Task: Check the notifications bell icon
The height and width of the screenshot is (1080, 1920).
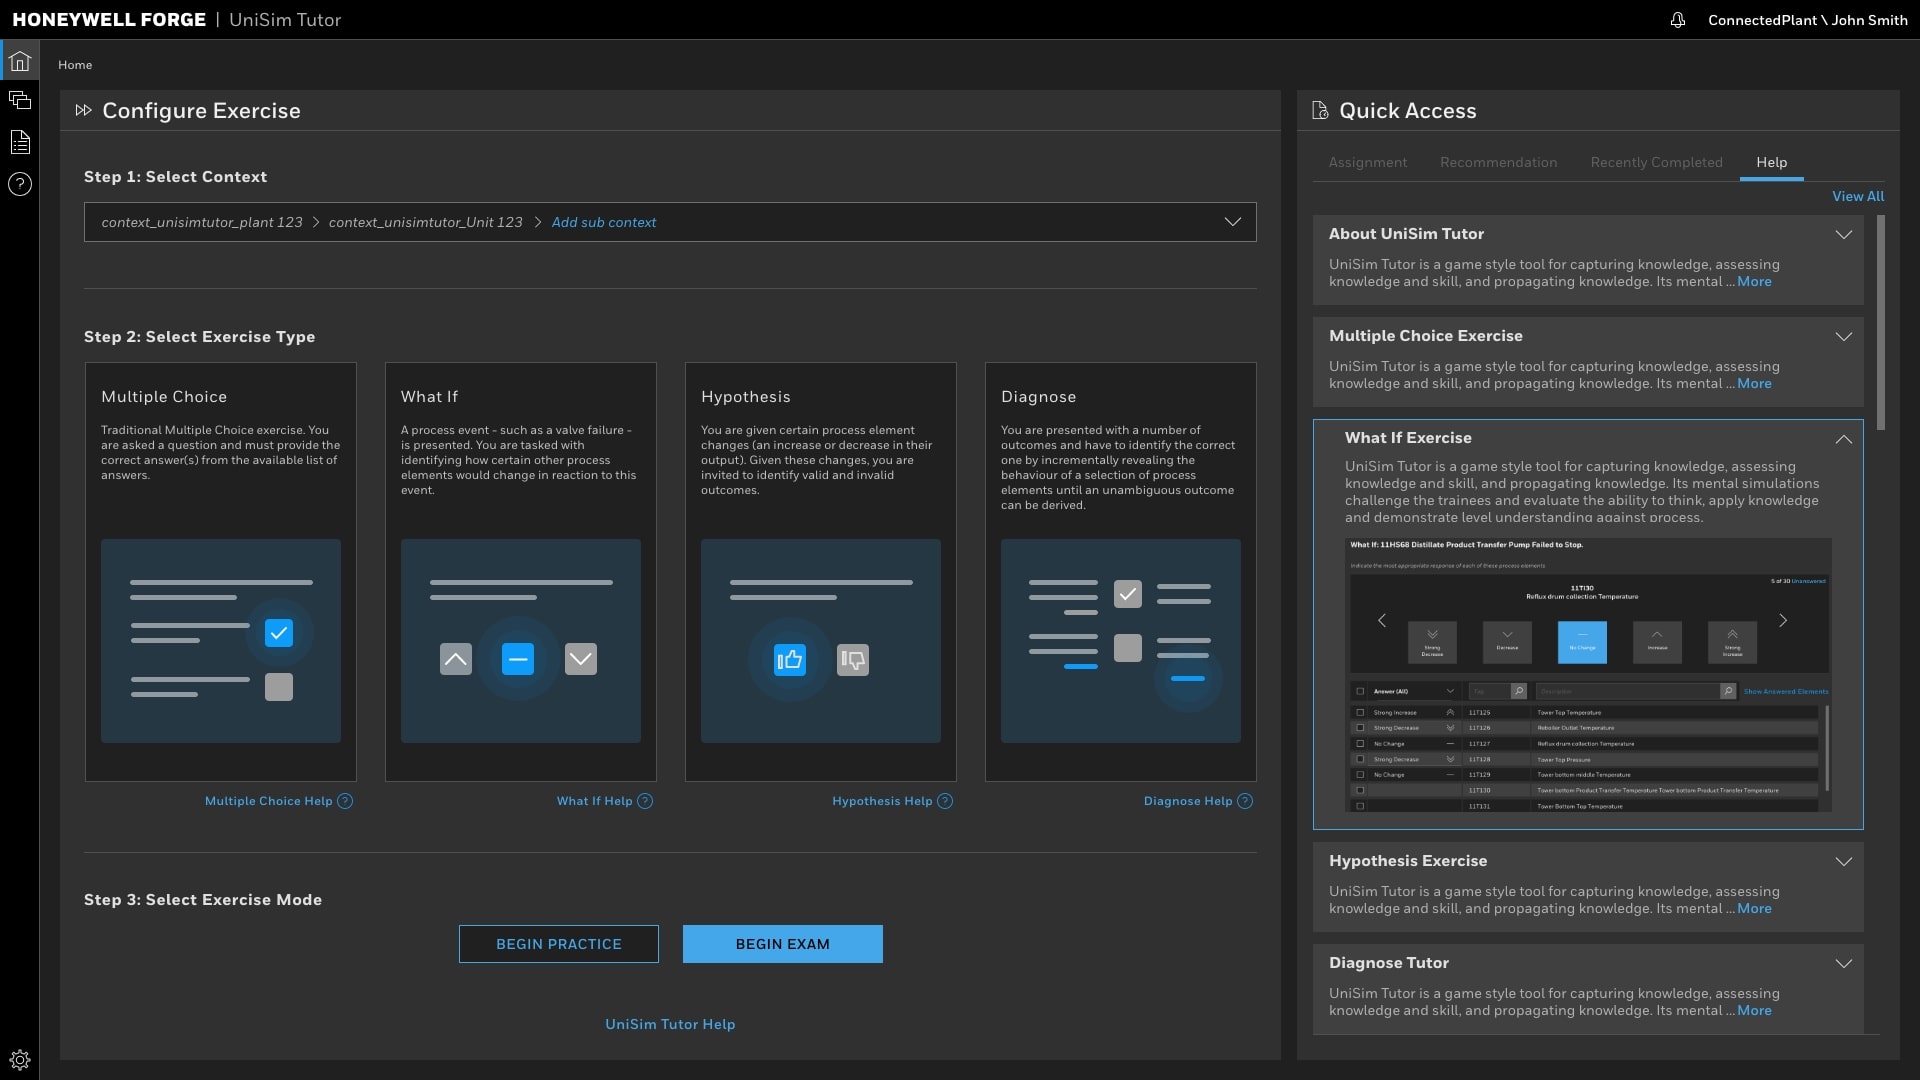Action: pyautogui.click(x=1678, y=20)
